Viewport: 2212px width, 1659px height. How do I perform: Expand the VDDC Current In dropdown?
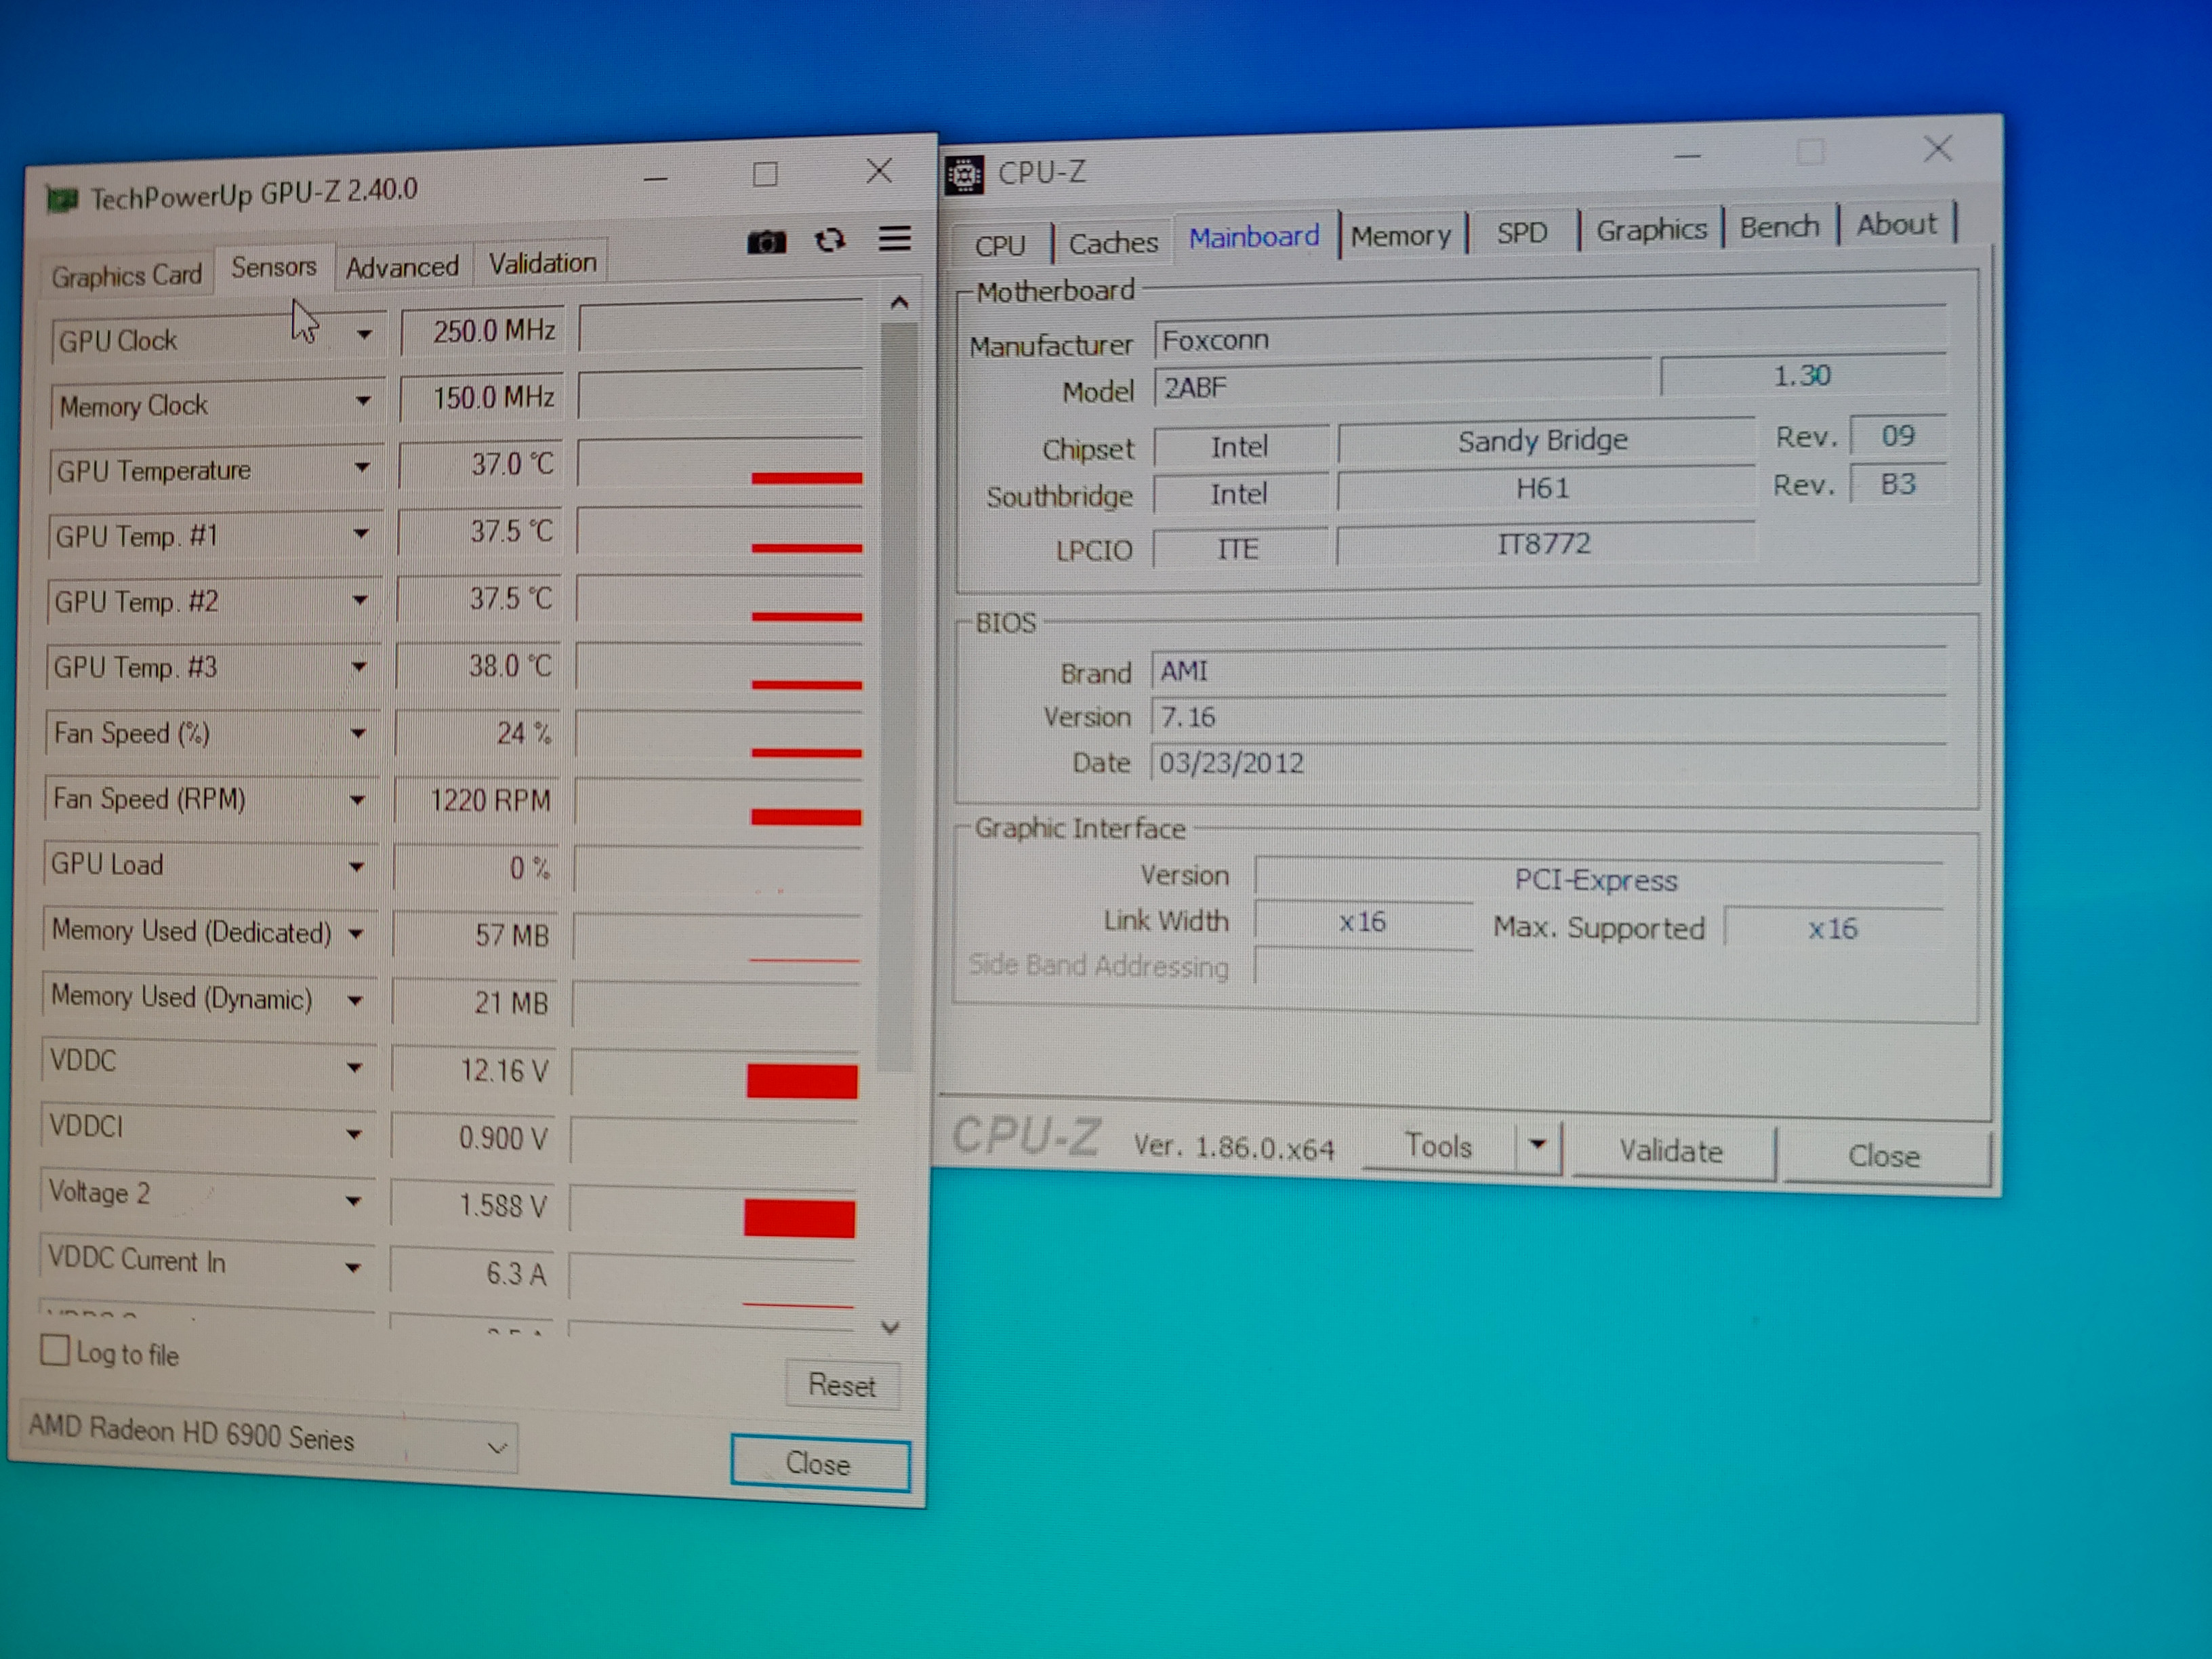353,1267
